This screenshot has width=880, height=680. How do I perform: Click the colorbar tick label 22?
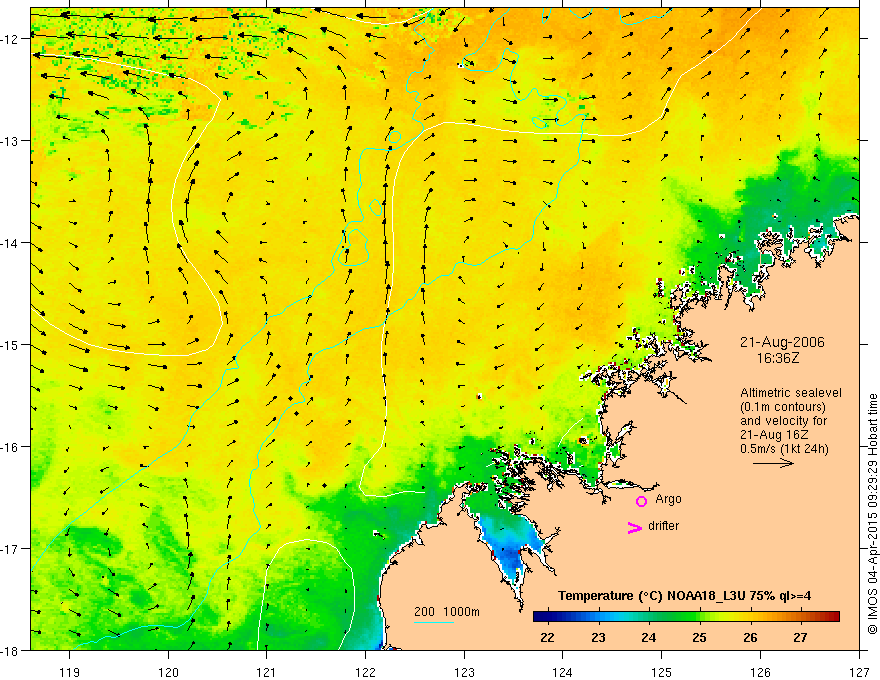(547, 637)
